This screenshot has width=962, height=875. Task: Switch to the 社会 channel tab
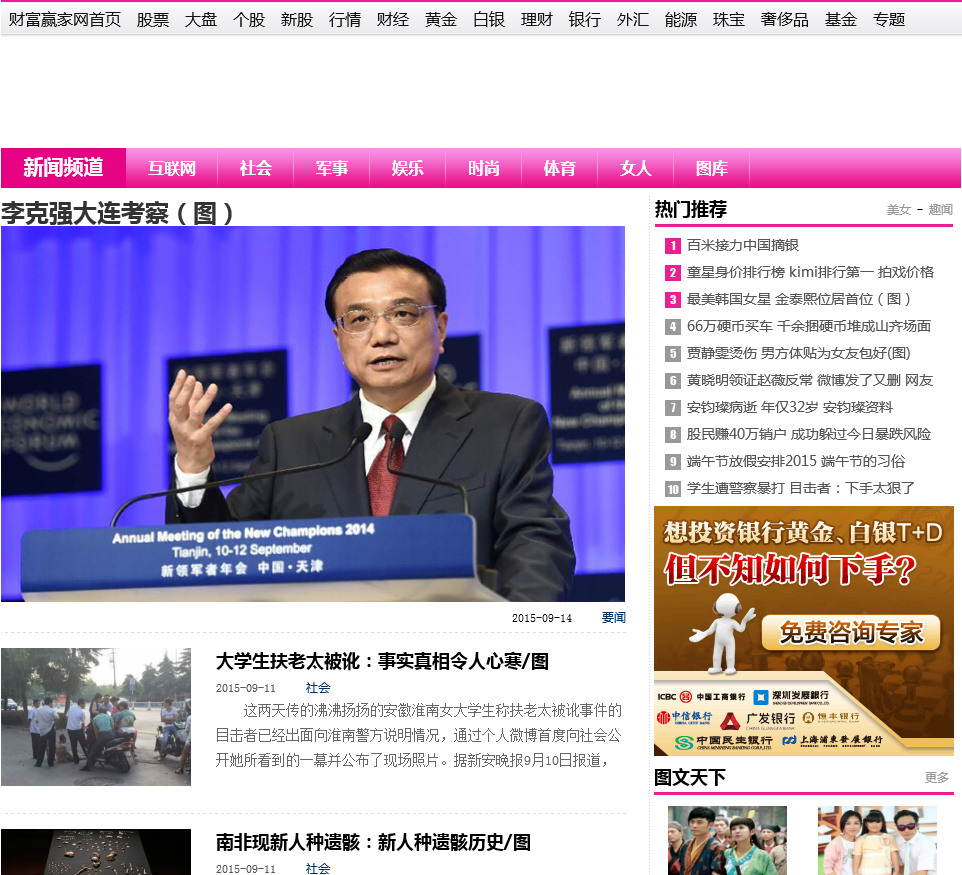(255, 168)
